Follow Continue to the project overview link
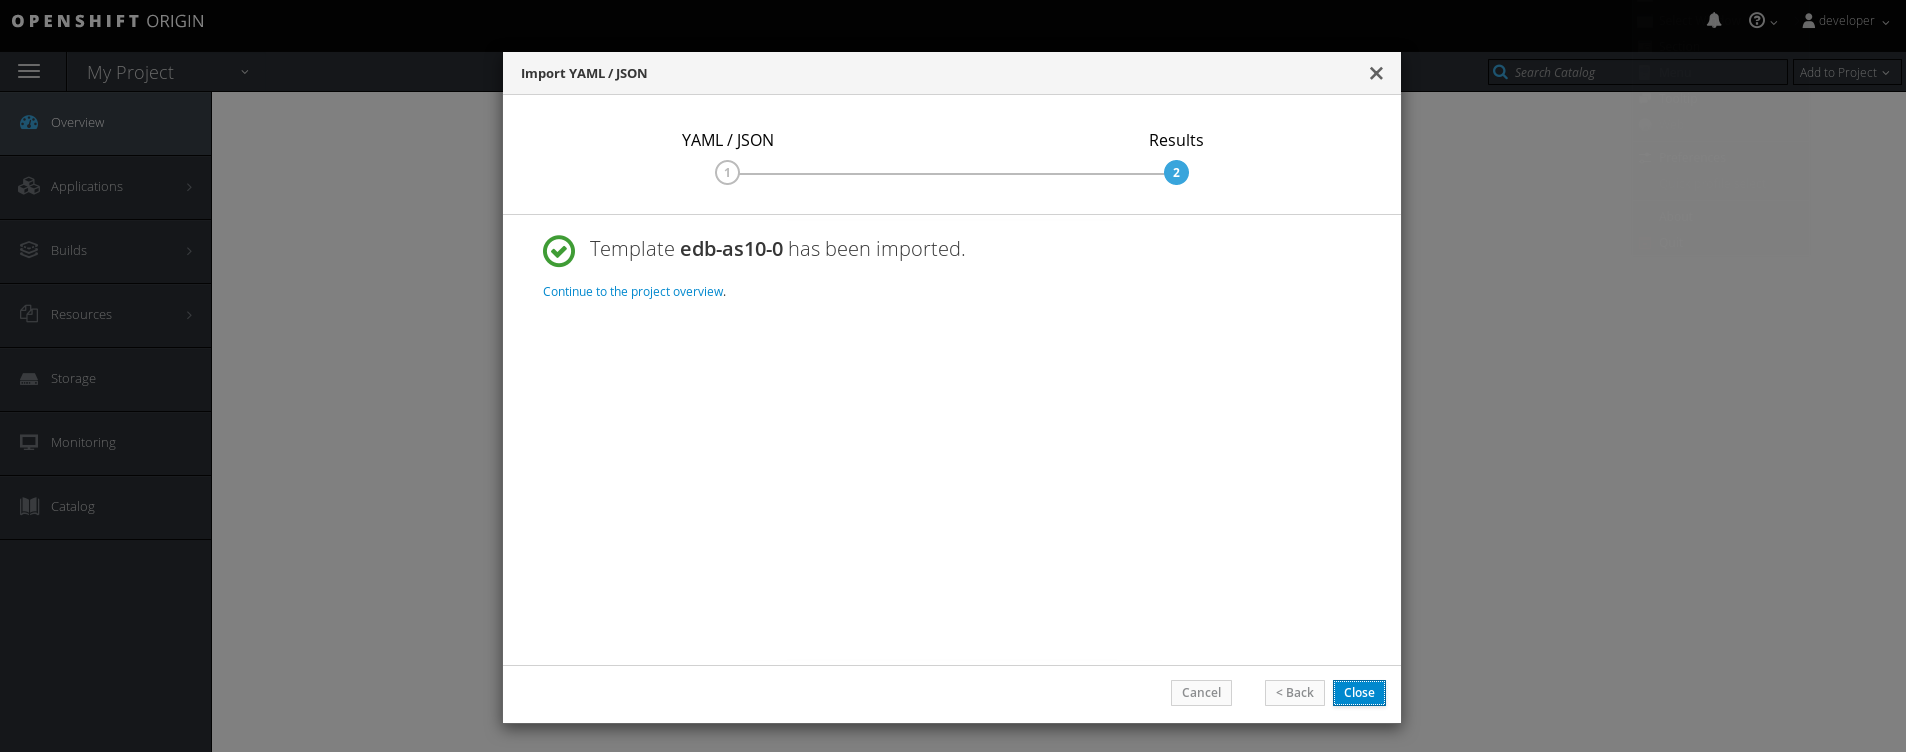 633,292
